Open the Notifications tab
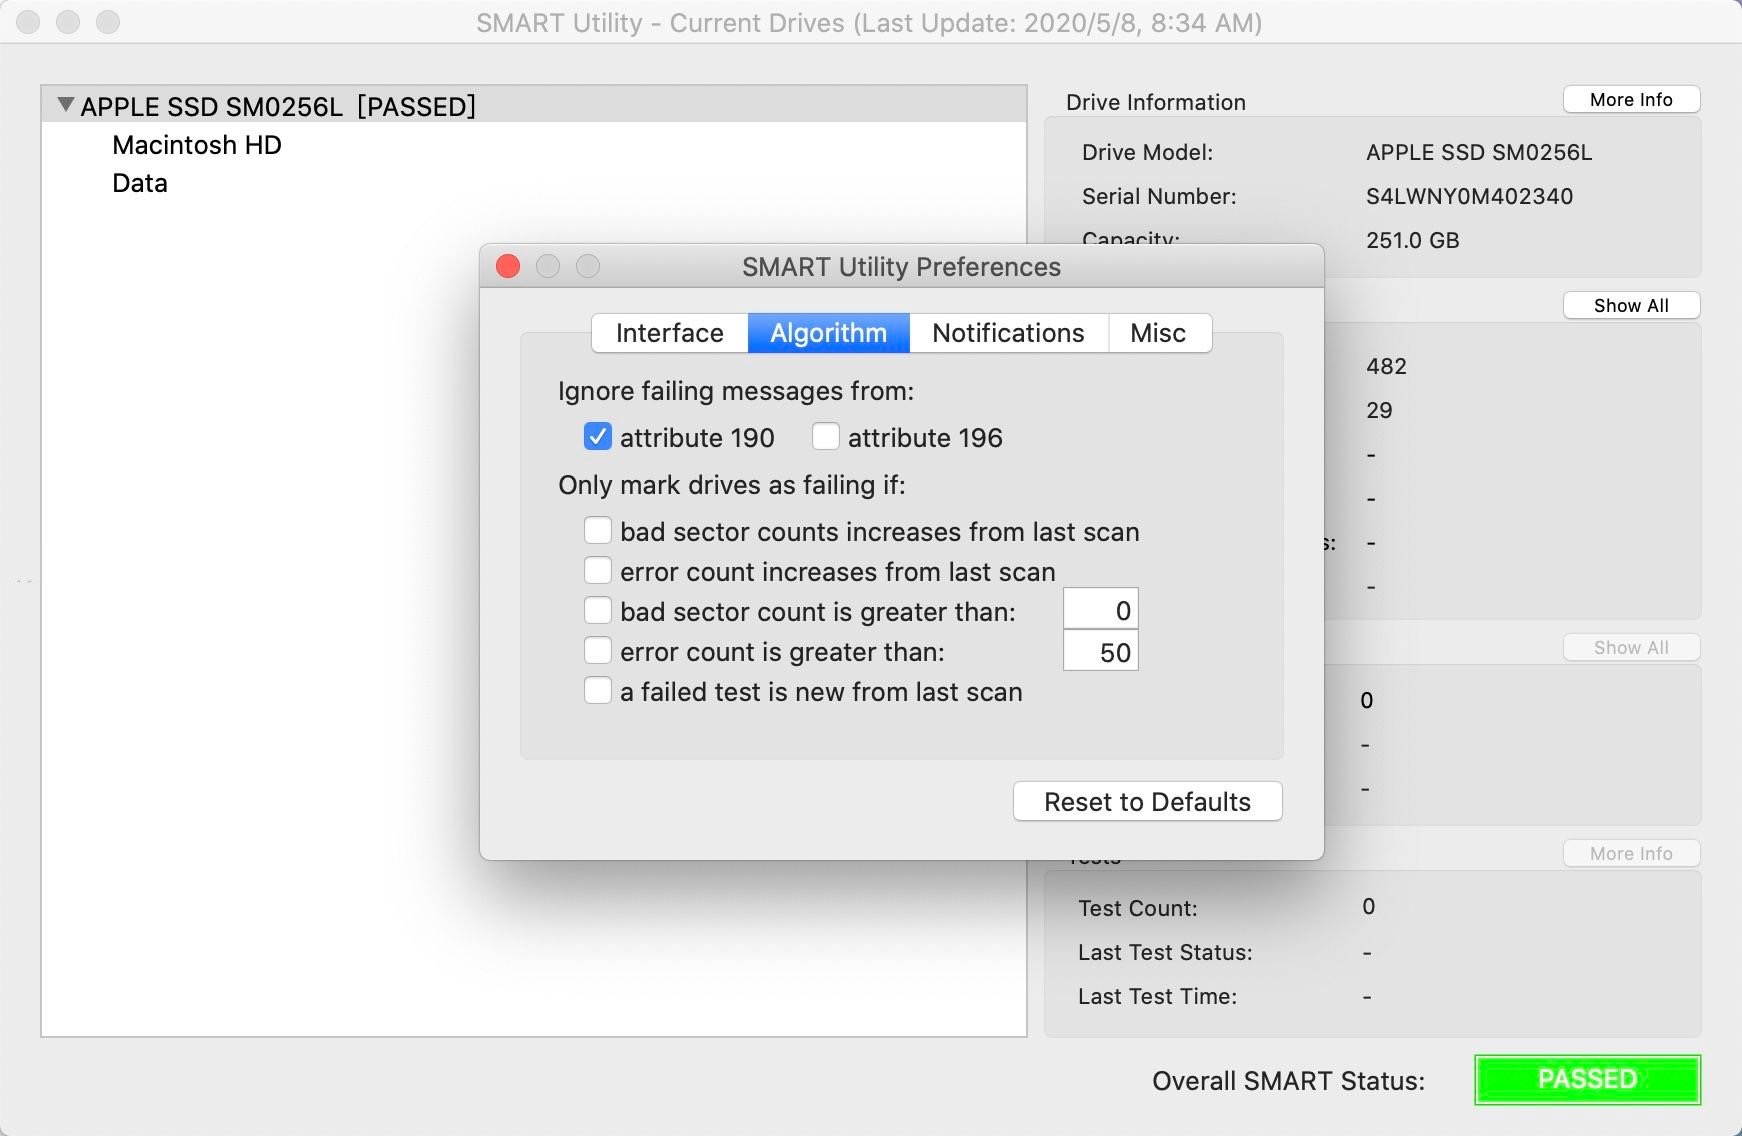The height and width of the screenshot is (1136, 1742). point(1007,333)
